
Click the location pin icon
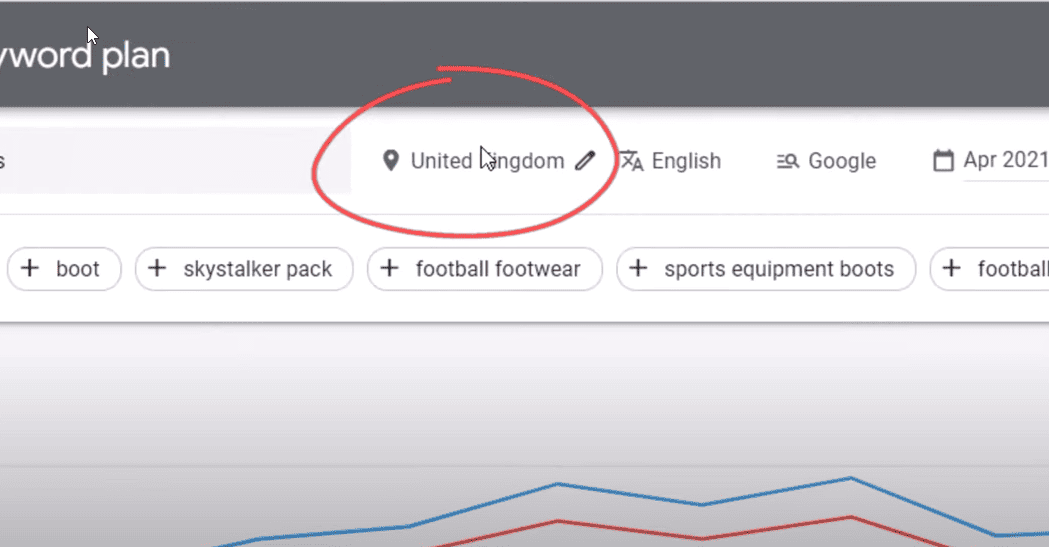391,160
